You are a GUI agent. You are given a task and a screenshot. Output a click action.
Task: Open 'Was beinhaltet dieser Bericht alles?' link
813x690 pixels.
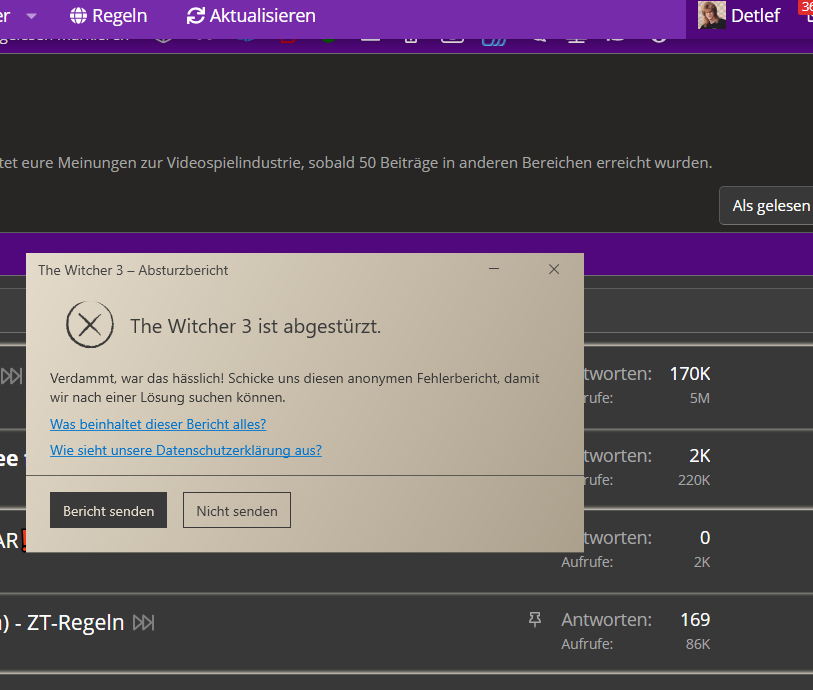pyautogui.click(x=158, y=424)
